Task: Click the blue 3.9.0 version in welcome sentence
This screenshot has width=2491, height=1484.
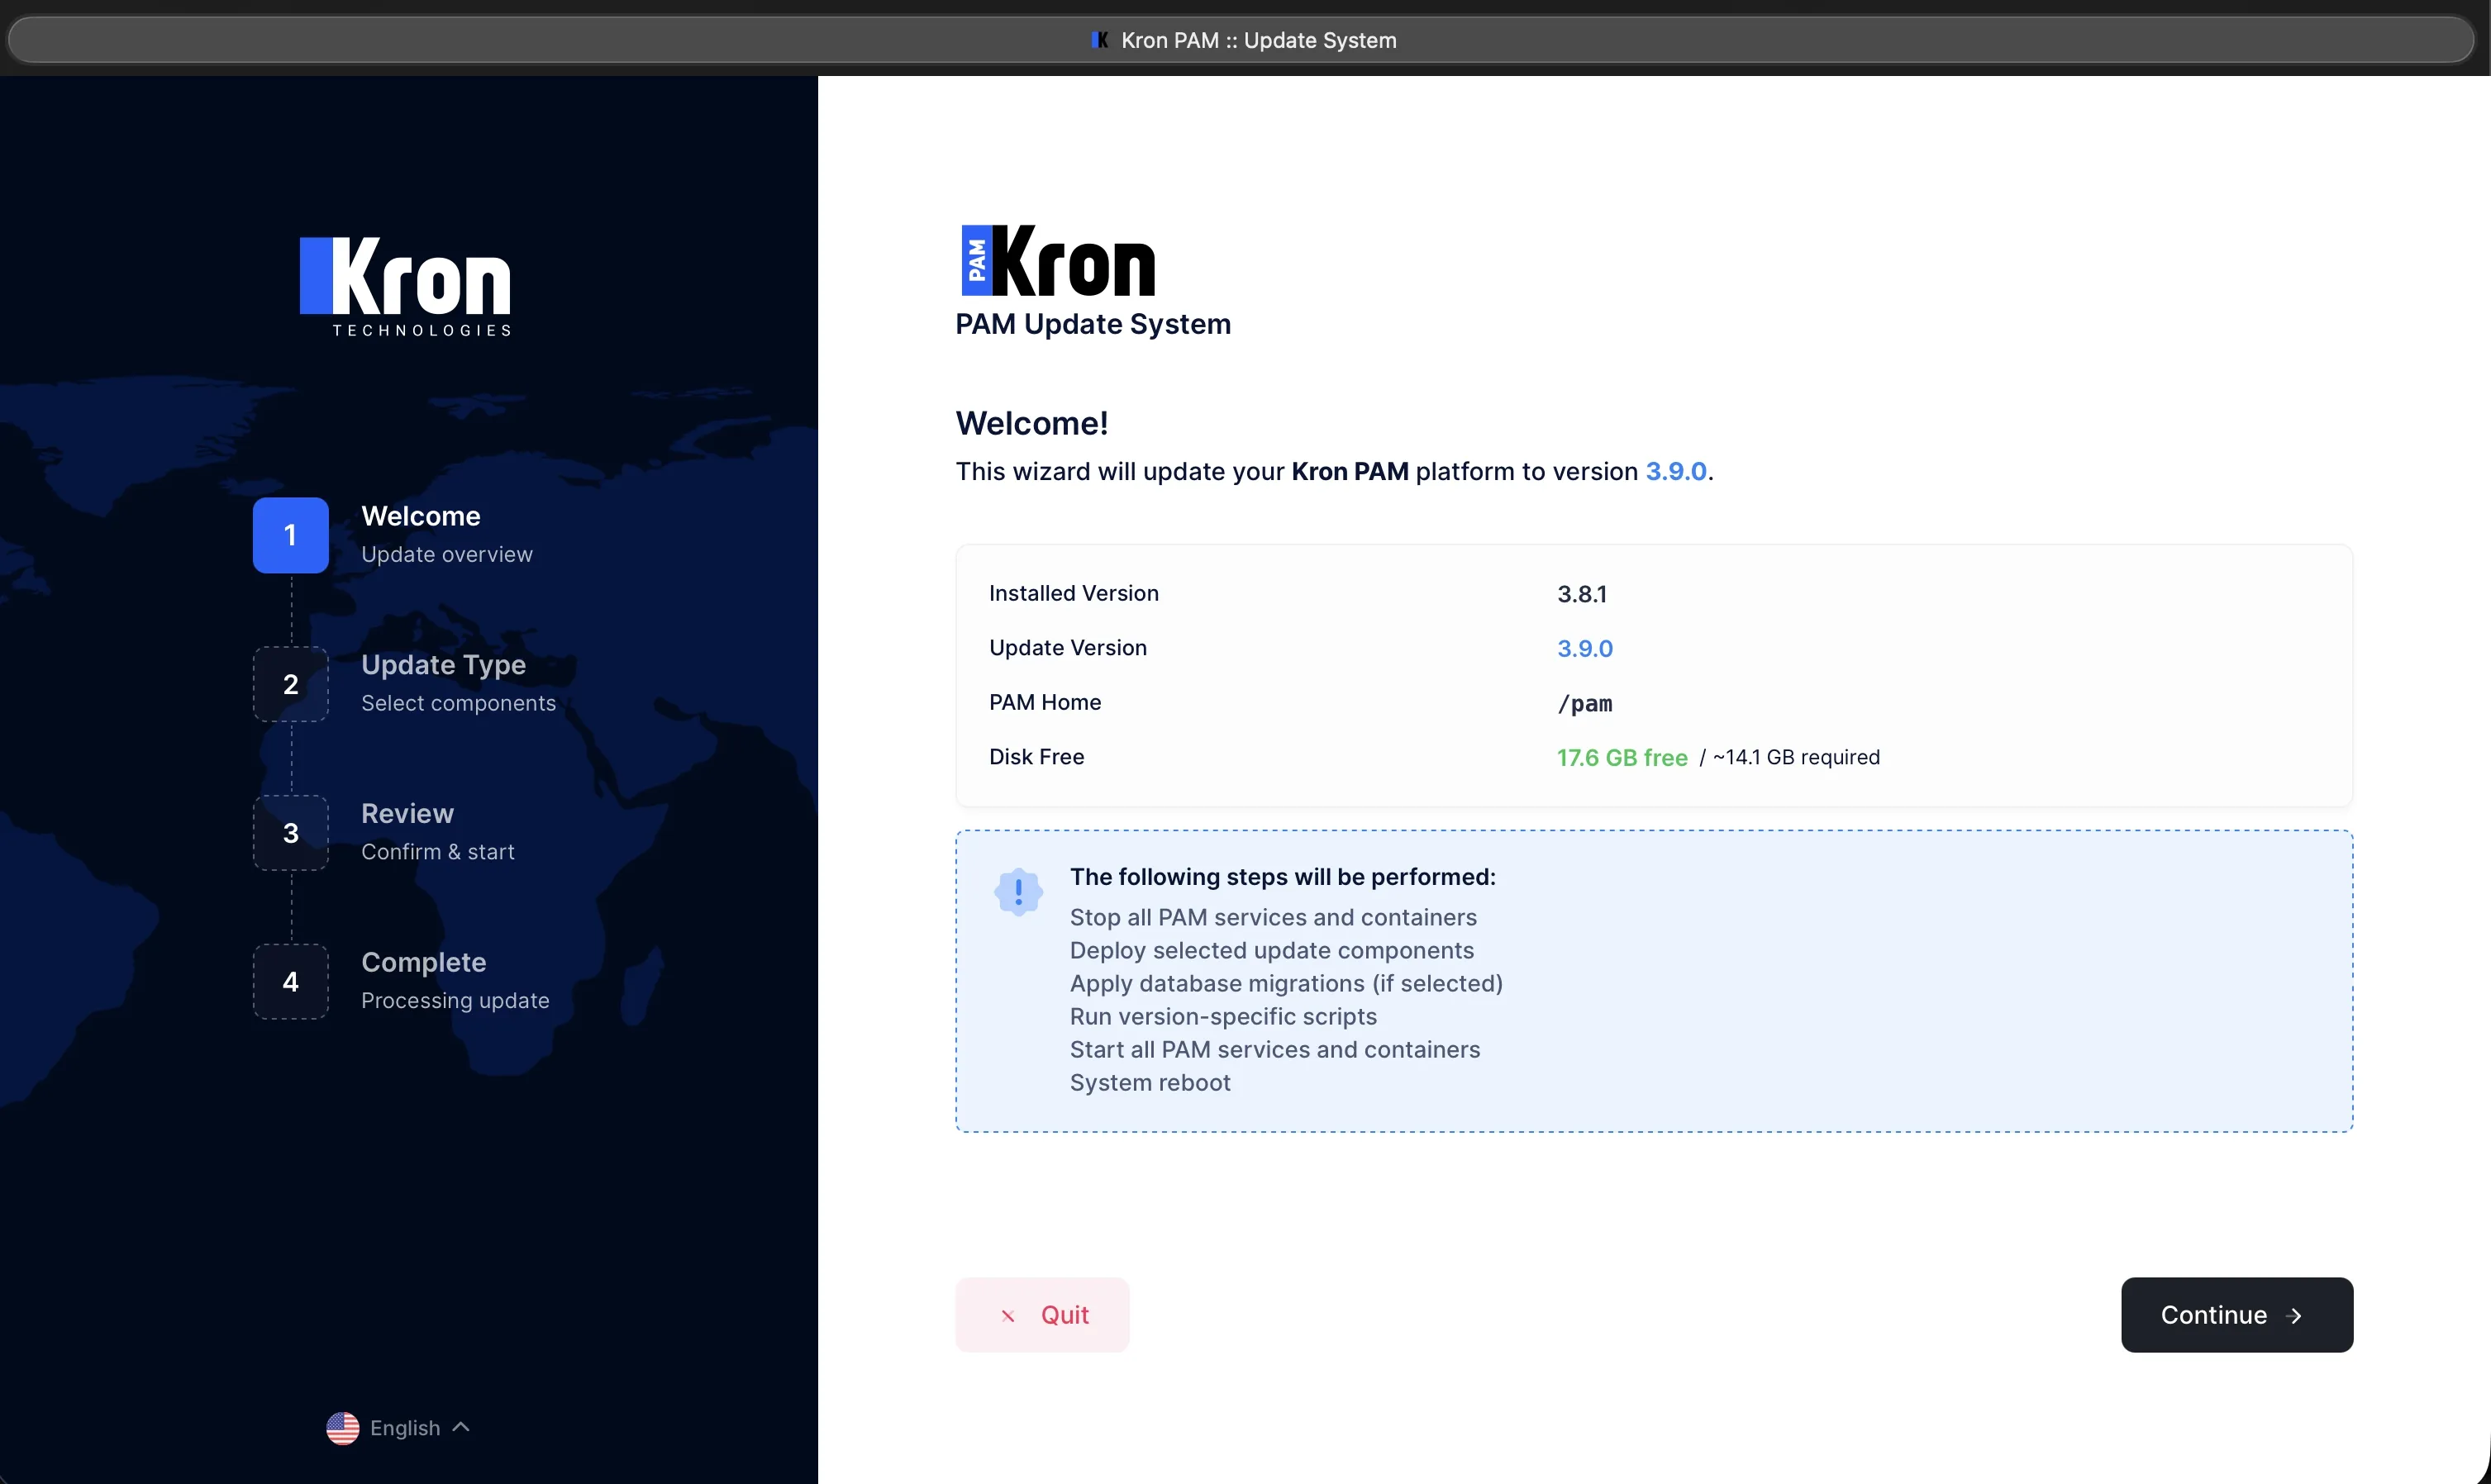Action: pos(1676,471)
